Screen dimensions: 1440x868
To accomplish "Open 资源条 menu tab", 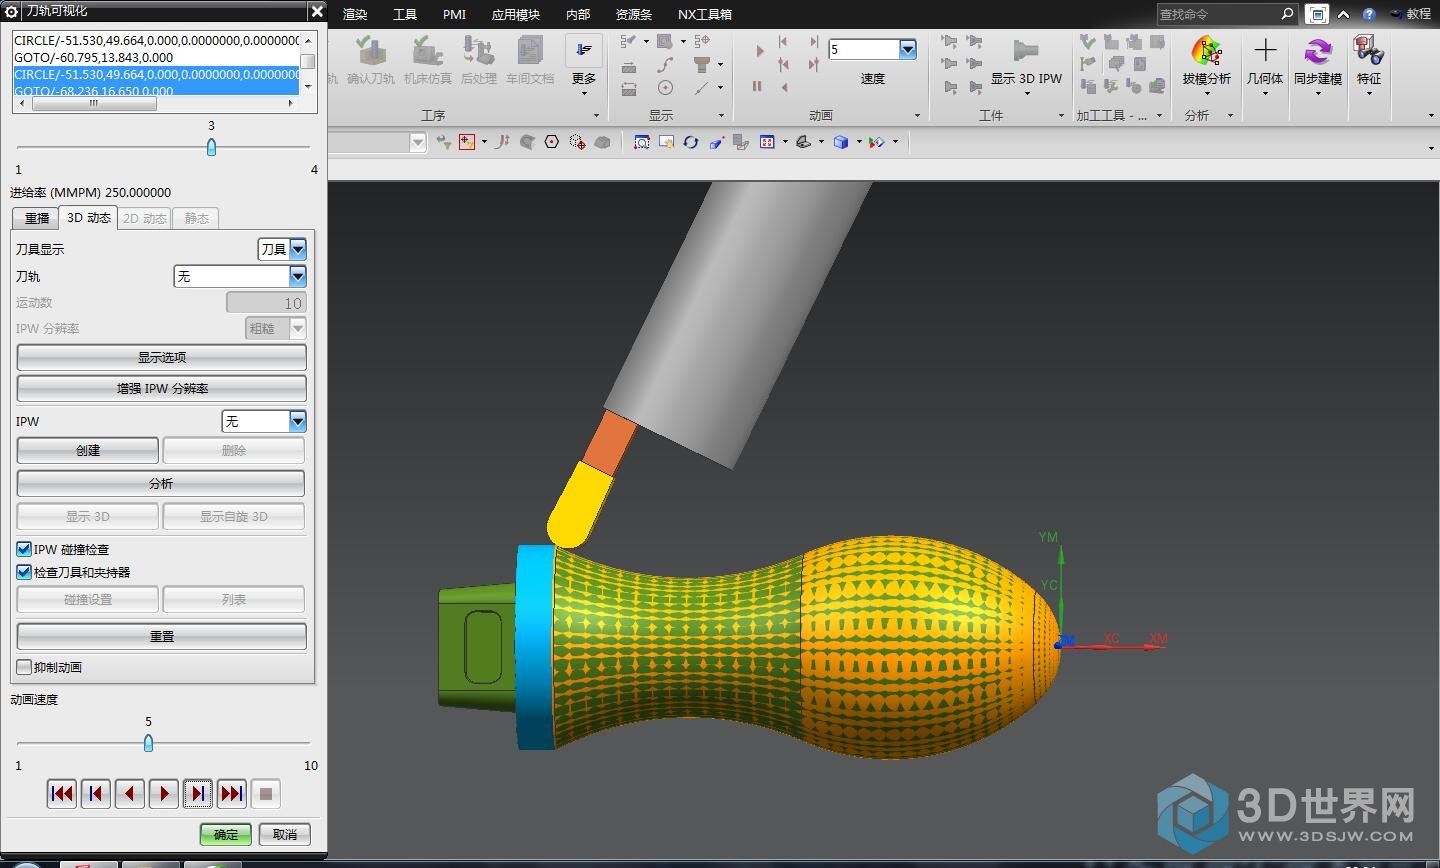I will [634, 14].
